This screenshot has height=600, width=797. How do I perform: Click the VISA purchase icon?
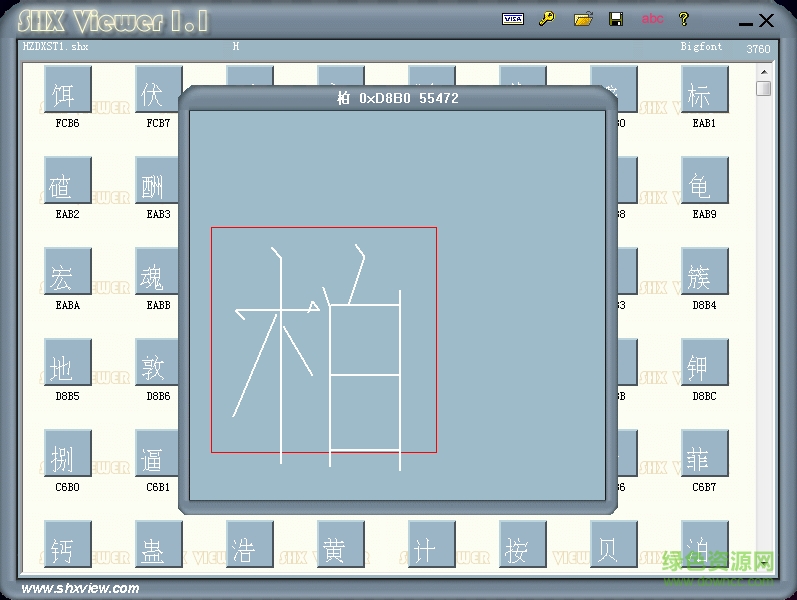pyautogui.click(x=512, y=19)
